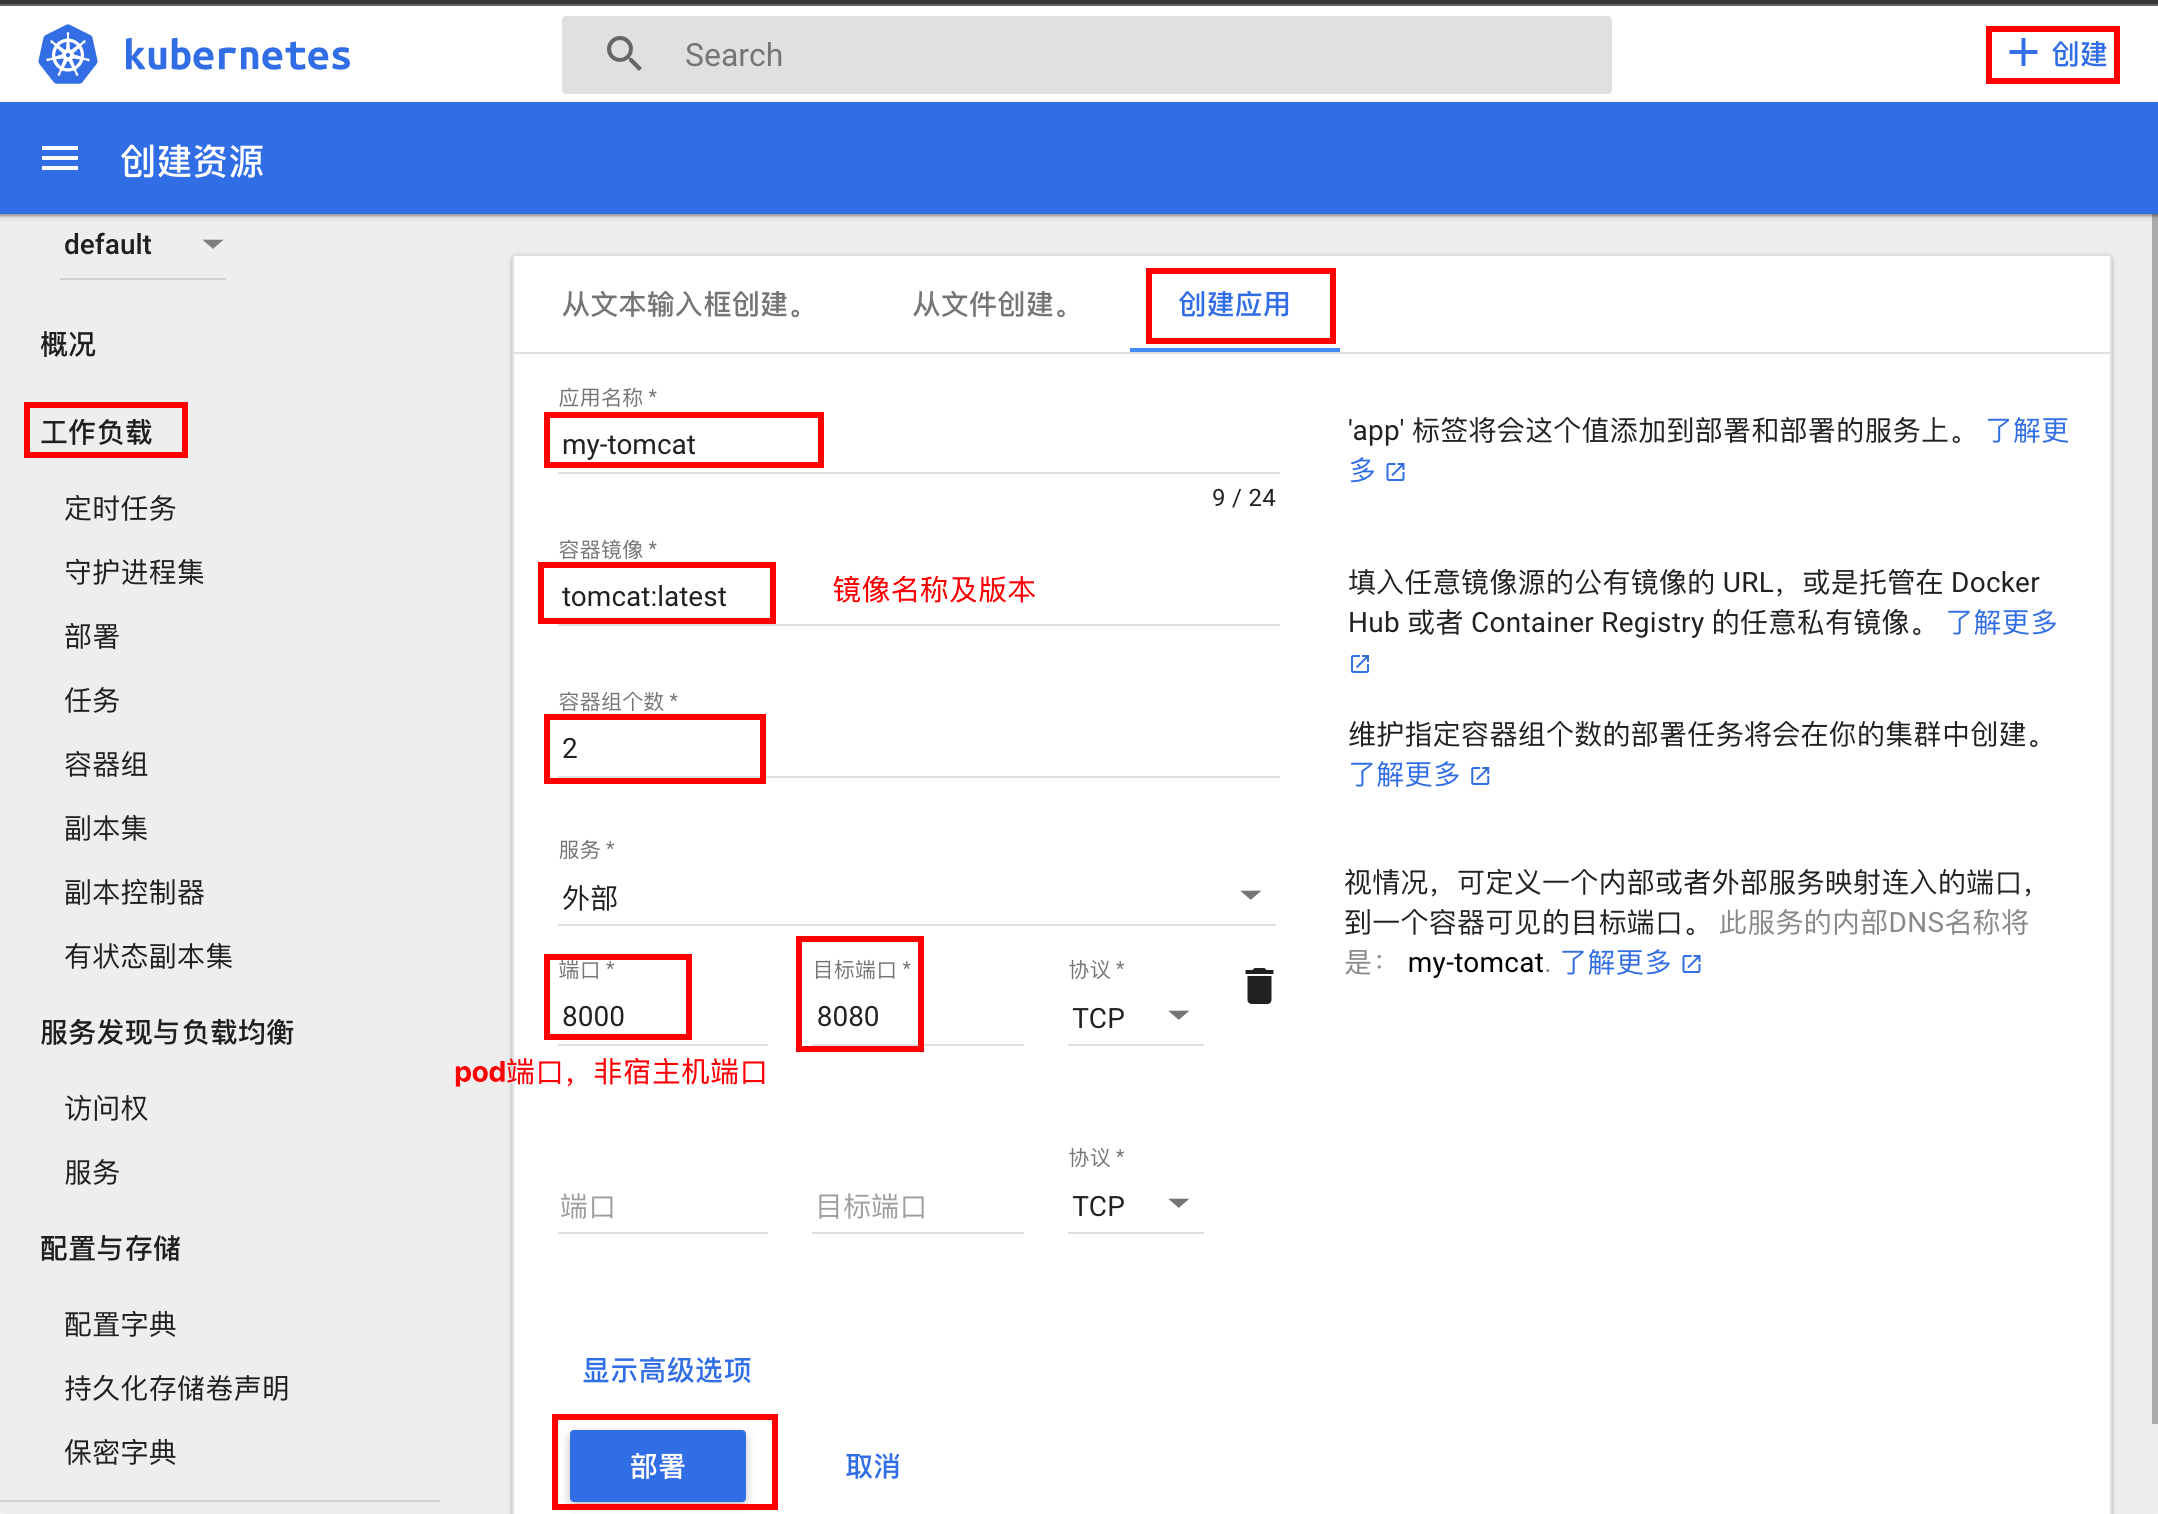Open the external link icon after service DNS help
2158x1514 pixels.
click(1692, 964)
